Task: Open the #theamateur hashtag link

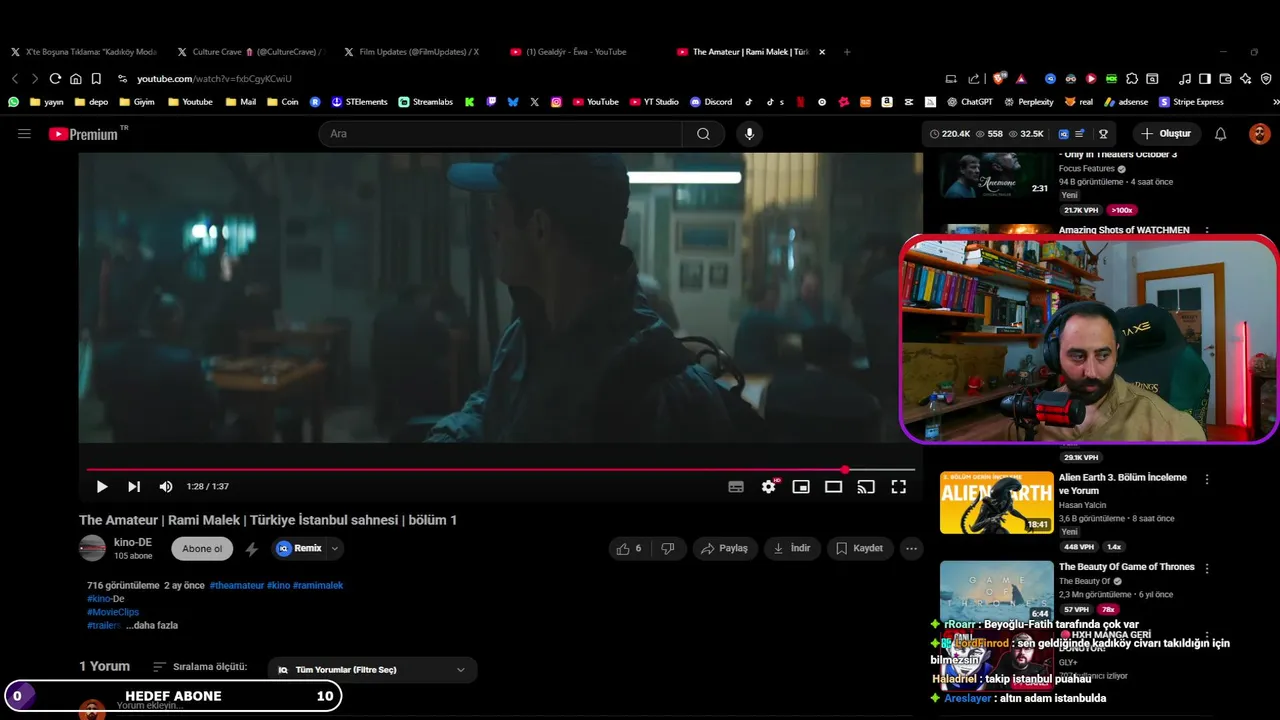Action: point(237,586)
